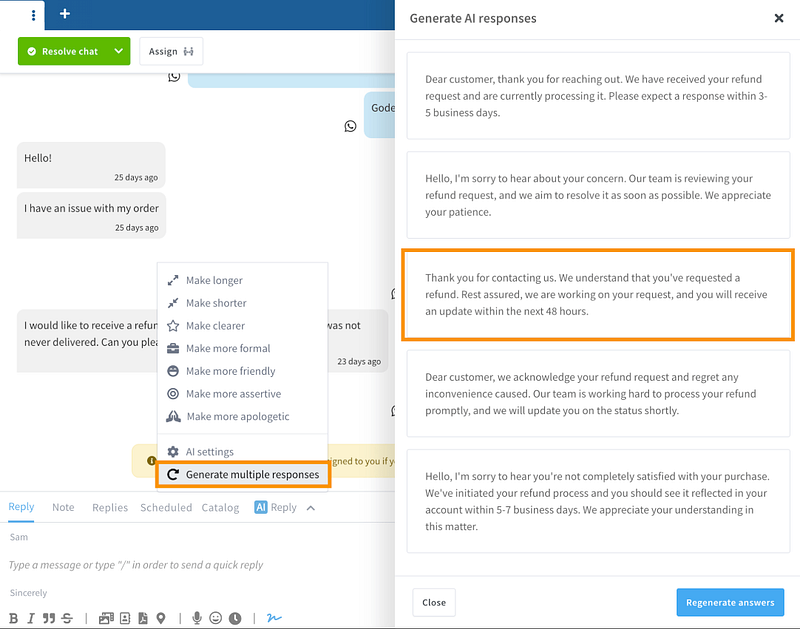Open the three-dot menu on the chat tab

click(x=34, y=14)
